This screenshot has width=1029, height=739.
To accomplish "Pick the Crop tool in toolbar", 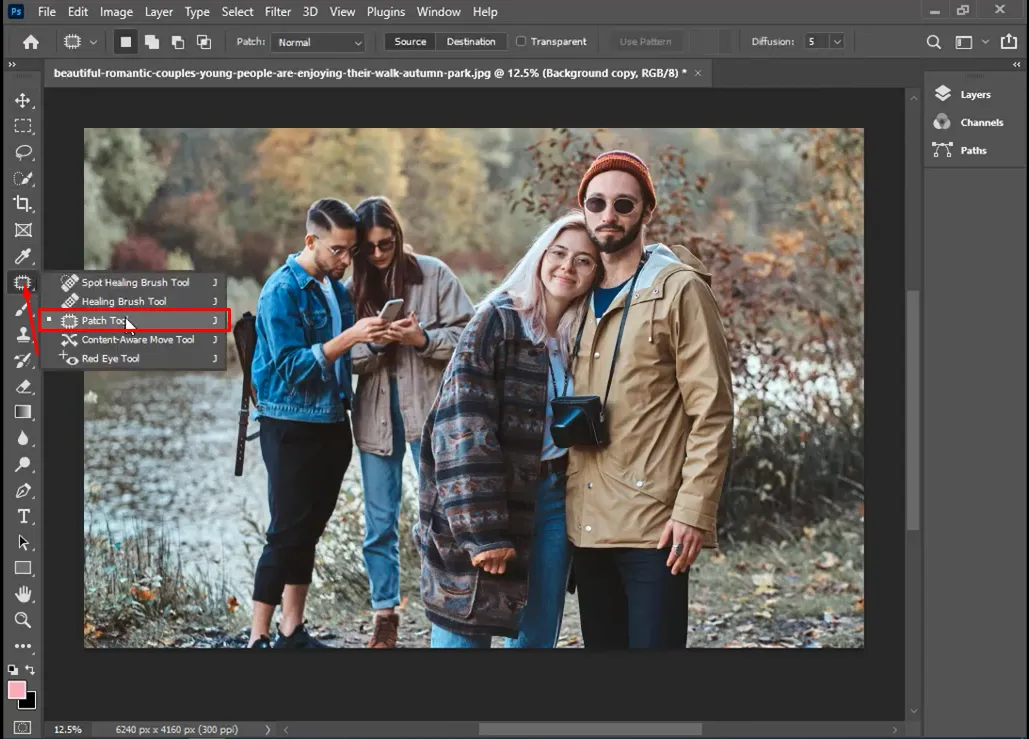I will click(x=22, y=204).
